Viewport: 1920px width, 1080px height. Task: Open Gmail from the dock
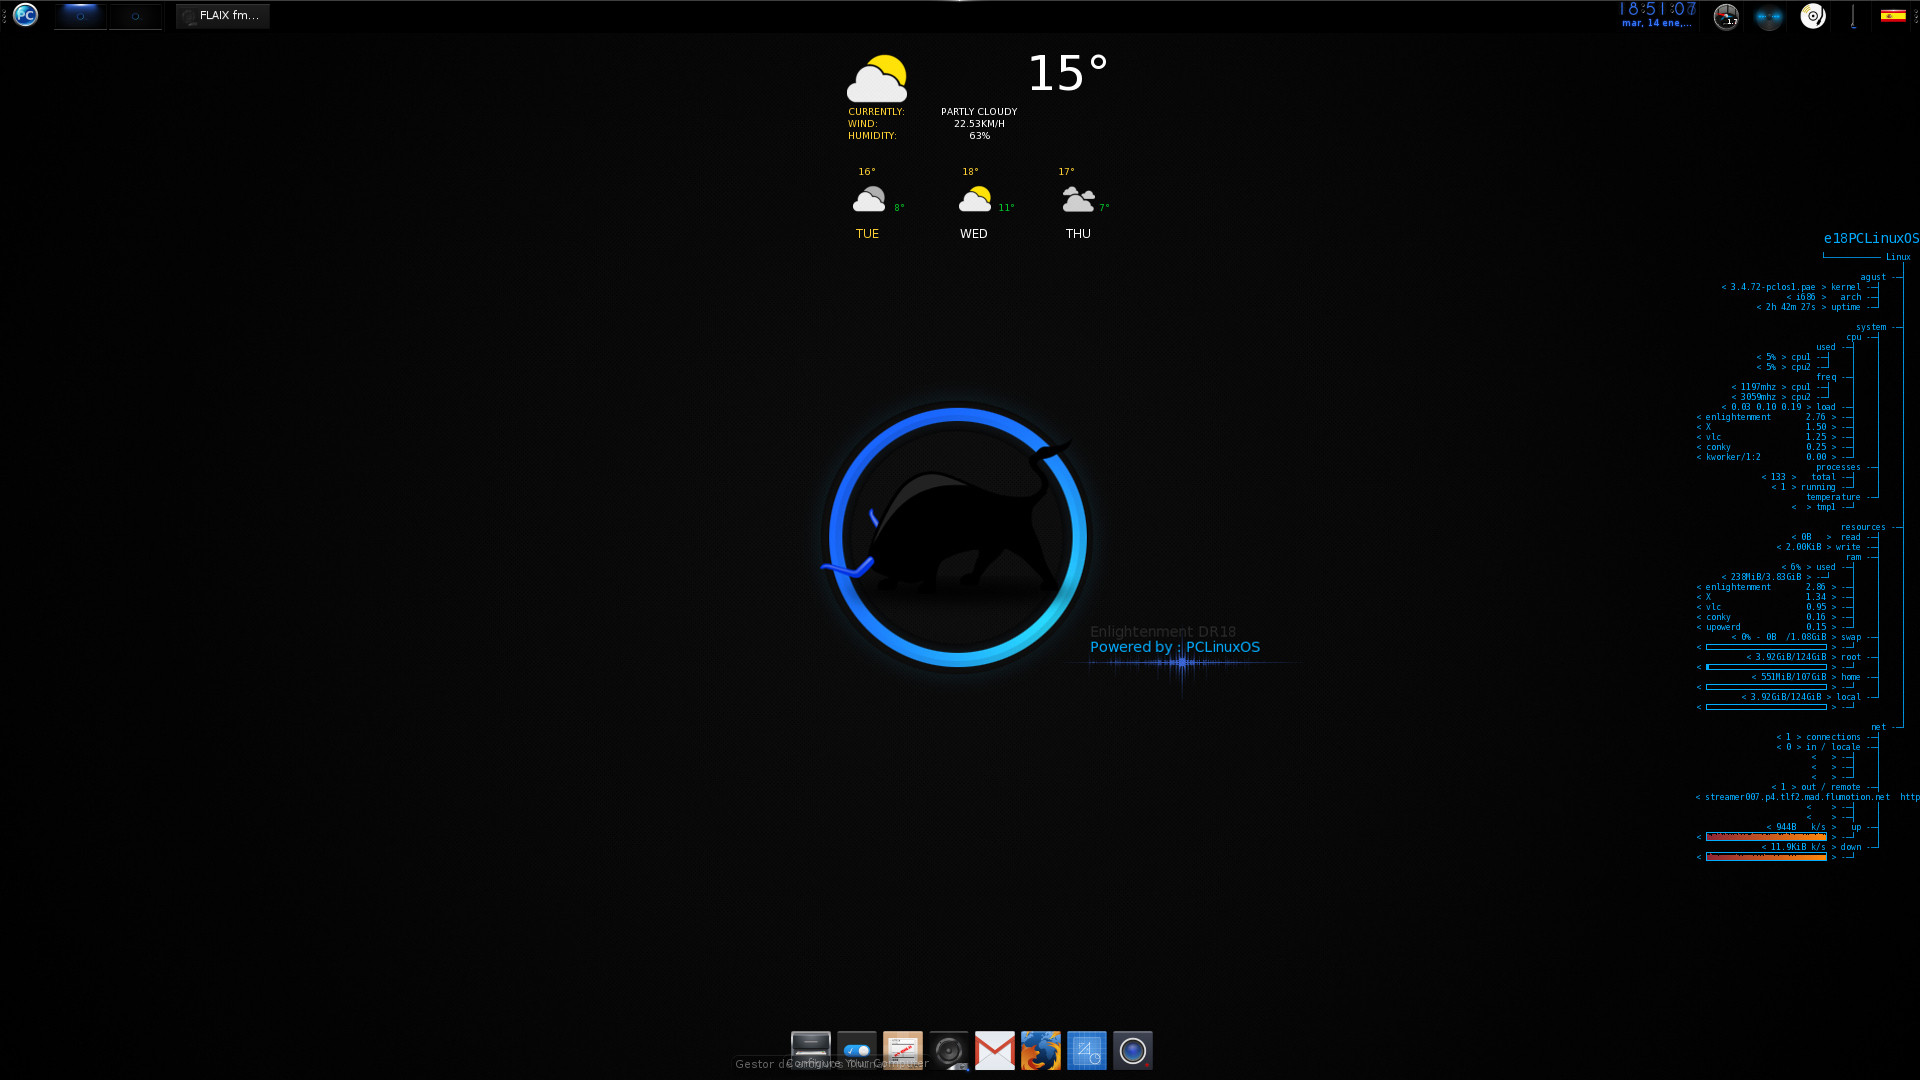995,1050
